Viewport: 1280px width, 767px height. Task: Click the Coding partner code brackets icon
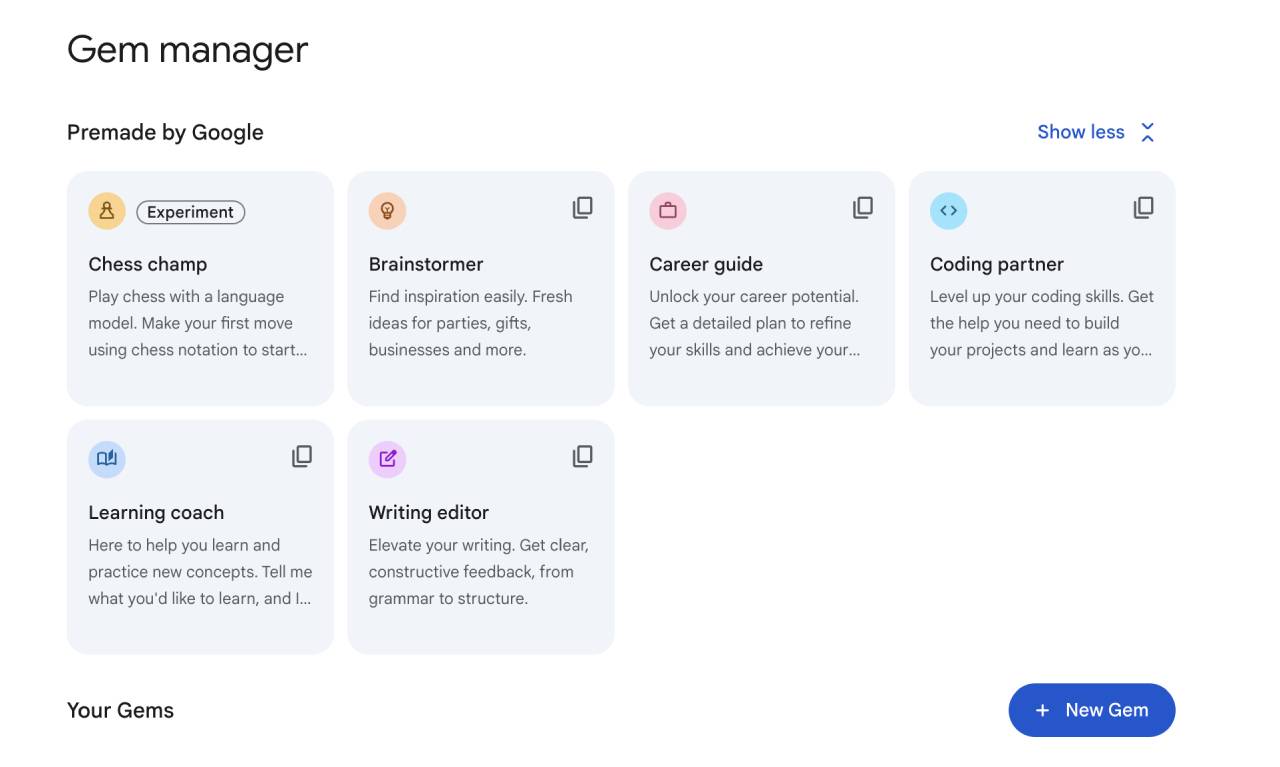(x=949, y=211)
